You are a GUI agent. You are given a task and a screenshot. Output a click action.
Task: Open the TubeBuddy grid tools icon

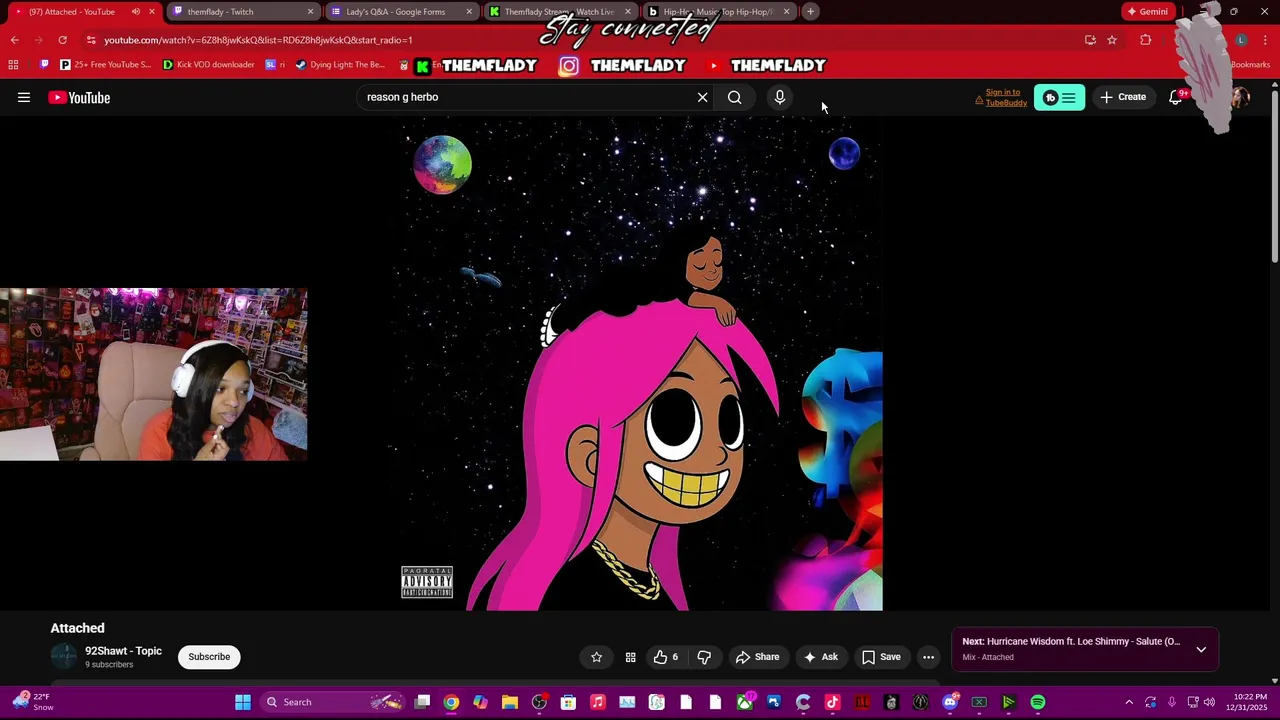[631, 657]
